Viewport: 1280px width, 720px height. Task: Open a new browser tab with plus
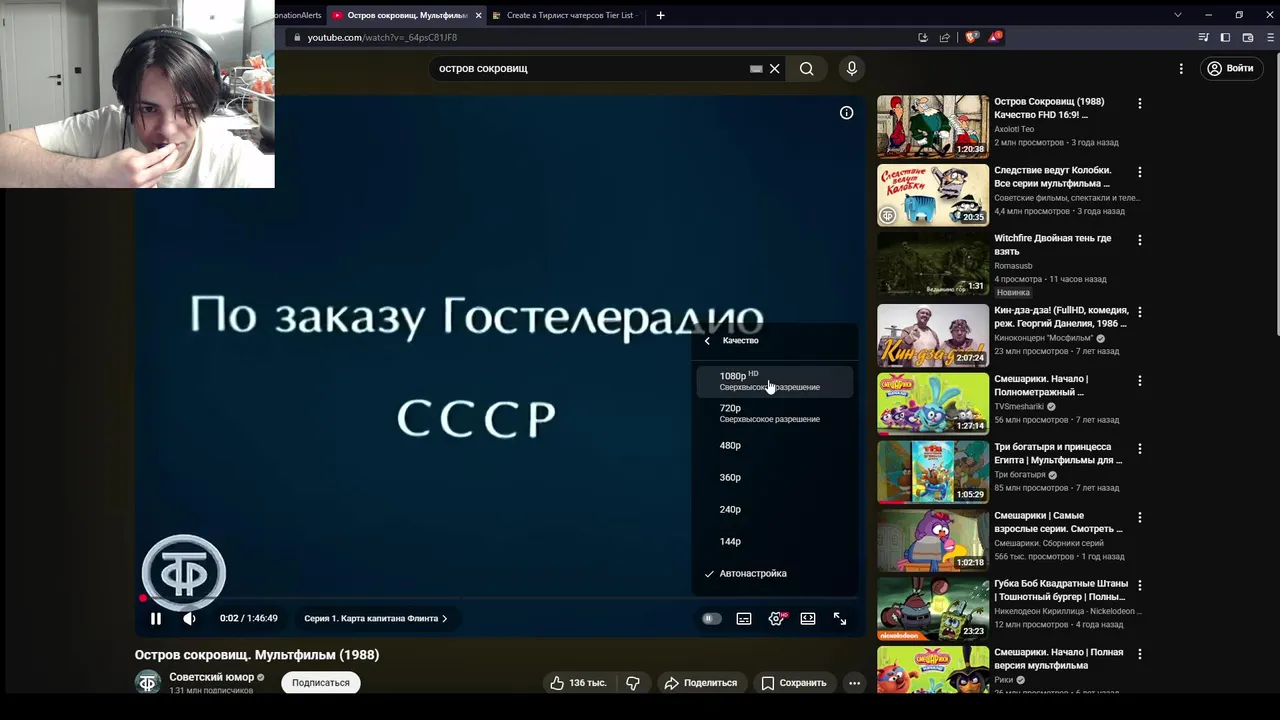pyautogui.click(x=660, y=15)
